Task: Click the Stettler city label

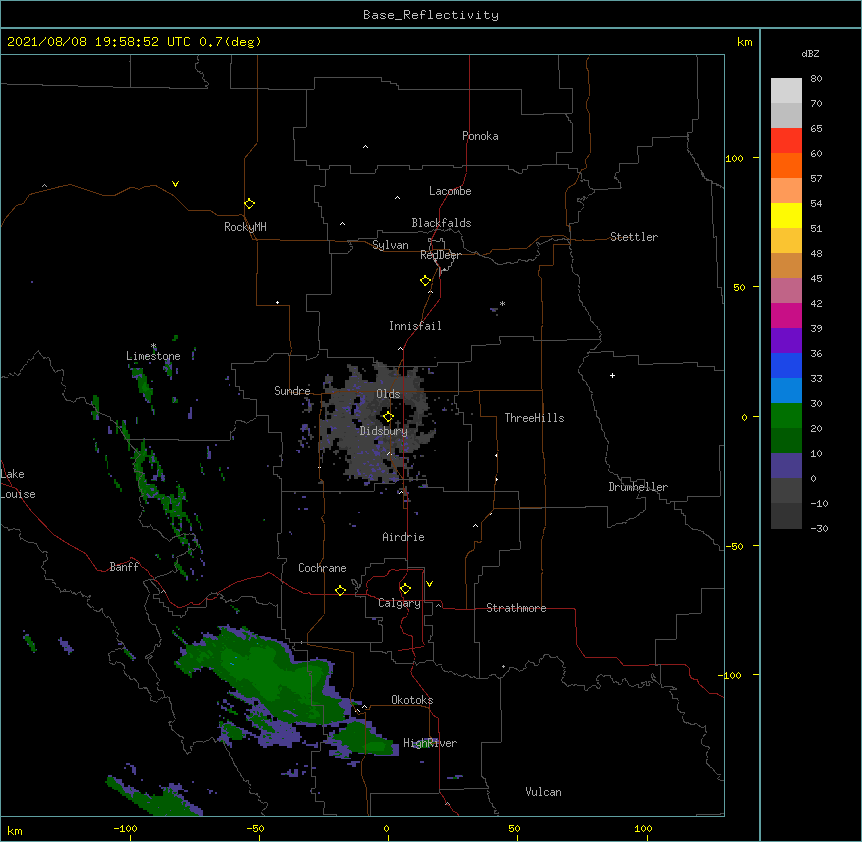Action: click(x=634, y=237)
